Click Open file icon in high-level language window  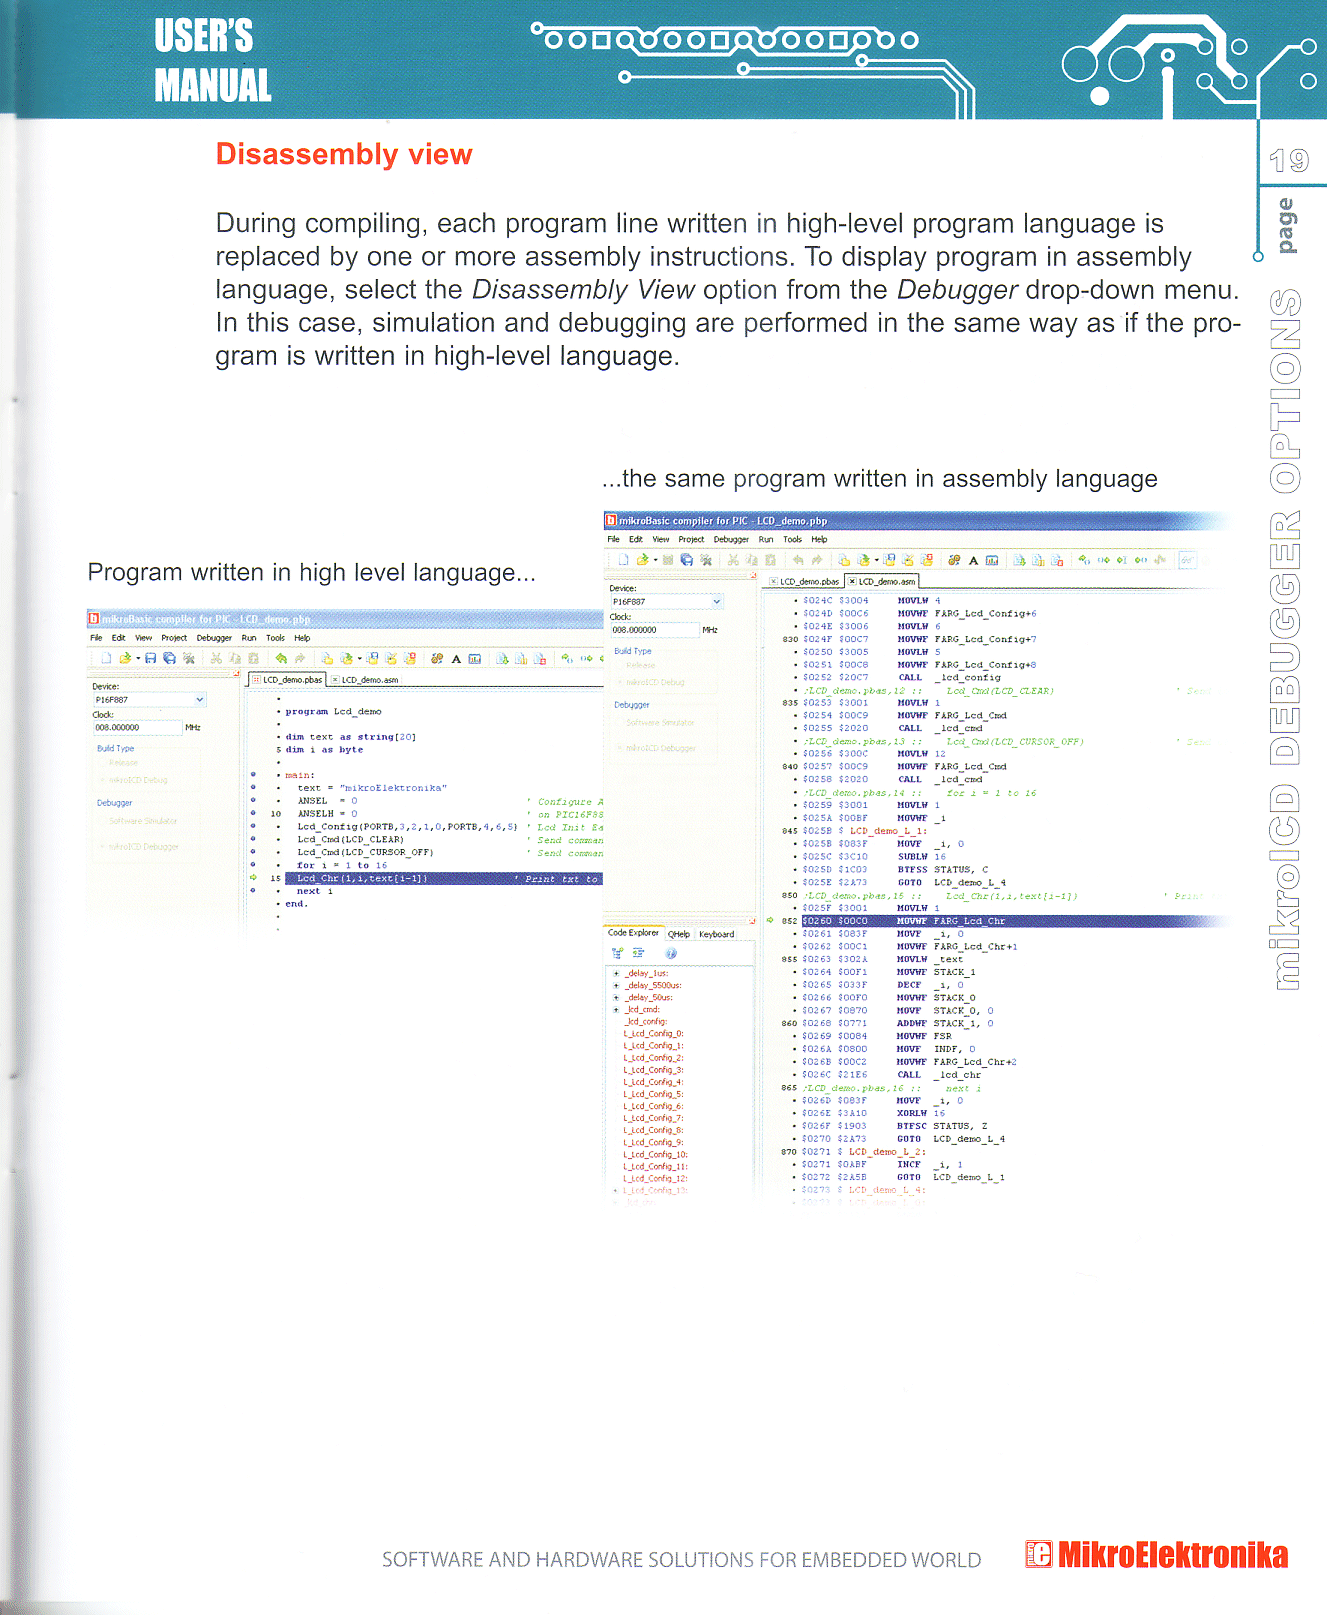pos(125,658)
